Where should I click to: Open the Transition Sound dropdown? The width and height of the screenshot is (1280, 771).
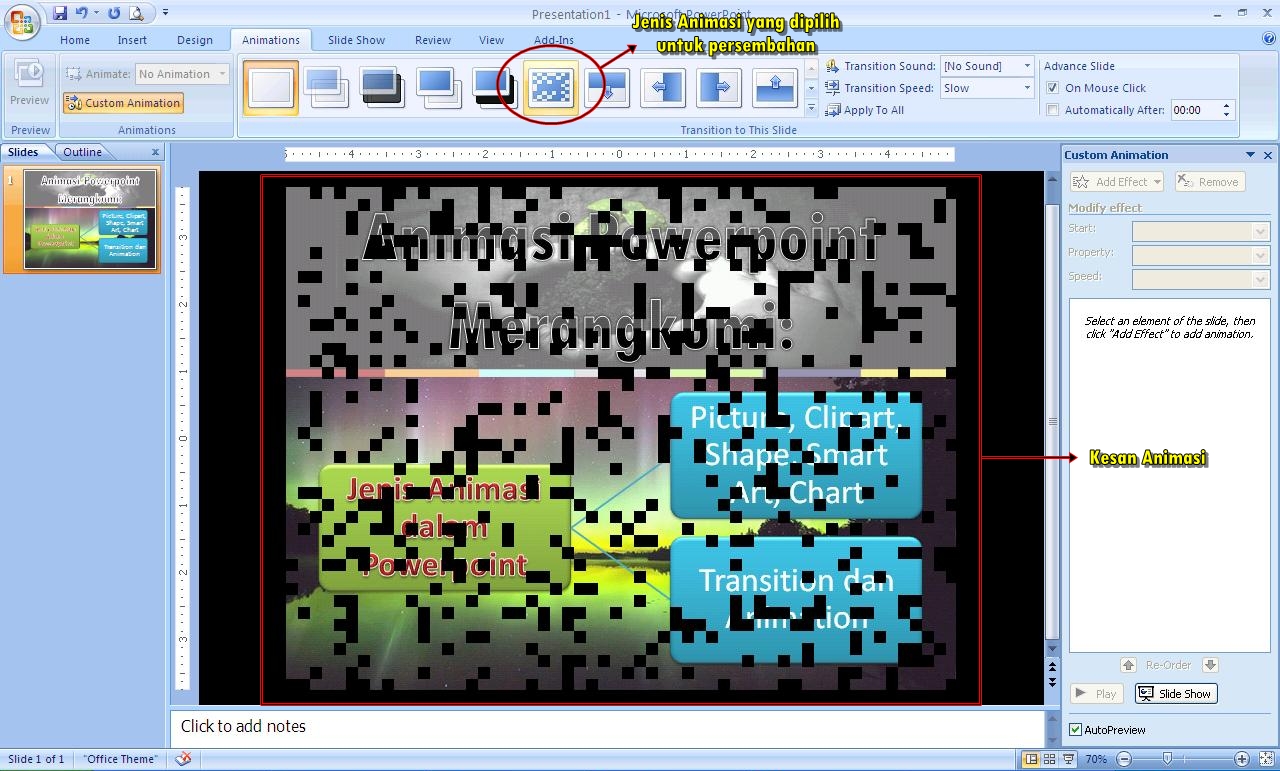click(x=1027, y=66)
